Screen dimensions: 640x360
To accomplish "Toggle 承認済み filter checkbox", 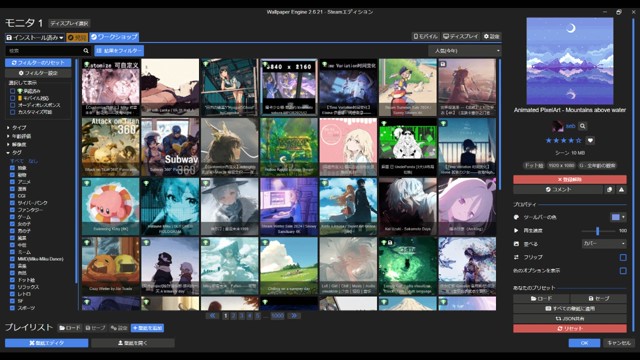I will (x=12, y=91).
